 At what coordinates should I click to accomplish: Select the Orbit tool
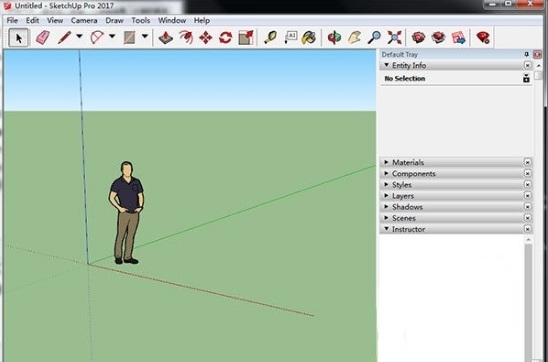click(334, 37)
